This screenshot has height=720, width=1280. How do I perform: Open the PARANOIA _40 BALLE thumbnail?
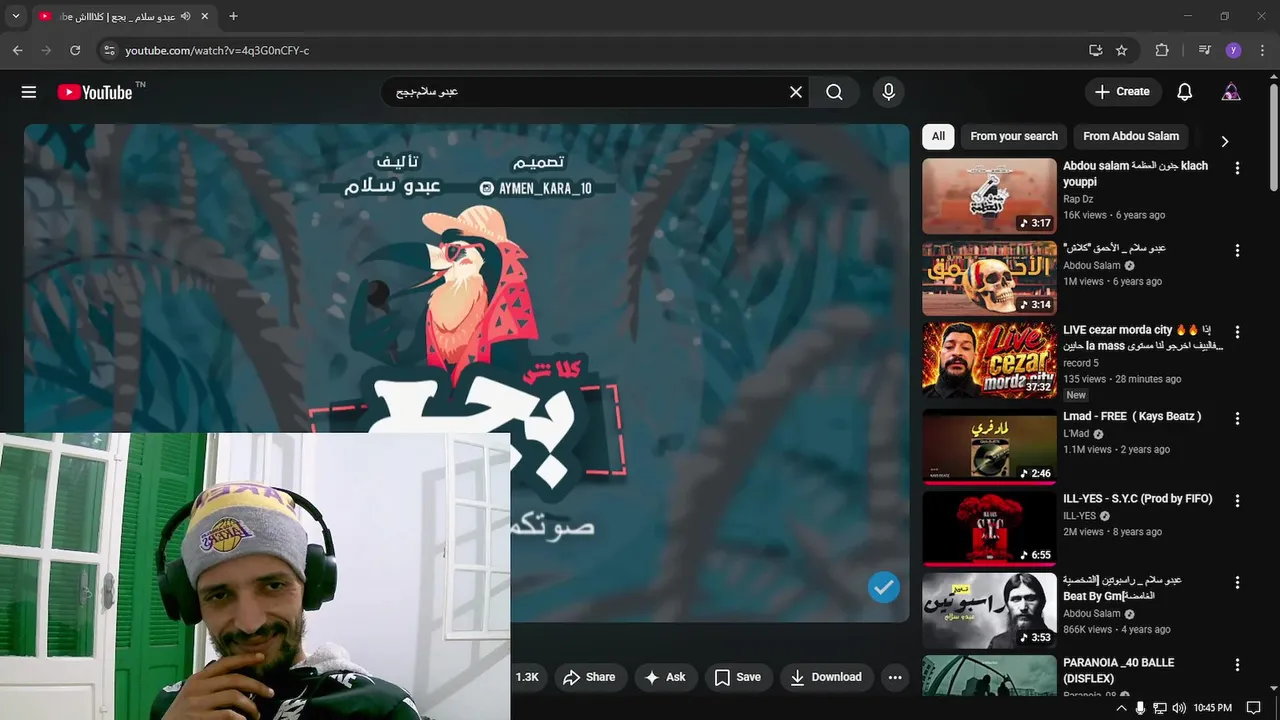989,675
